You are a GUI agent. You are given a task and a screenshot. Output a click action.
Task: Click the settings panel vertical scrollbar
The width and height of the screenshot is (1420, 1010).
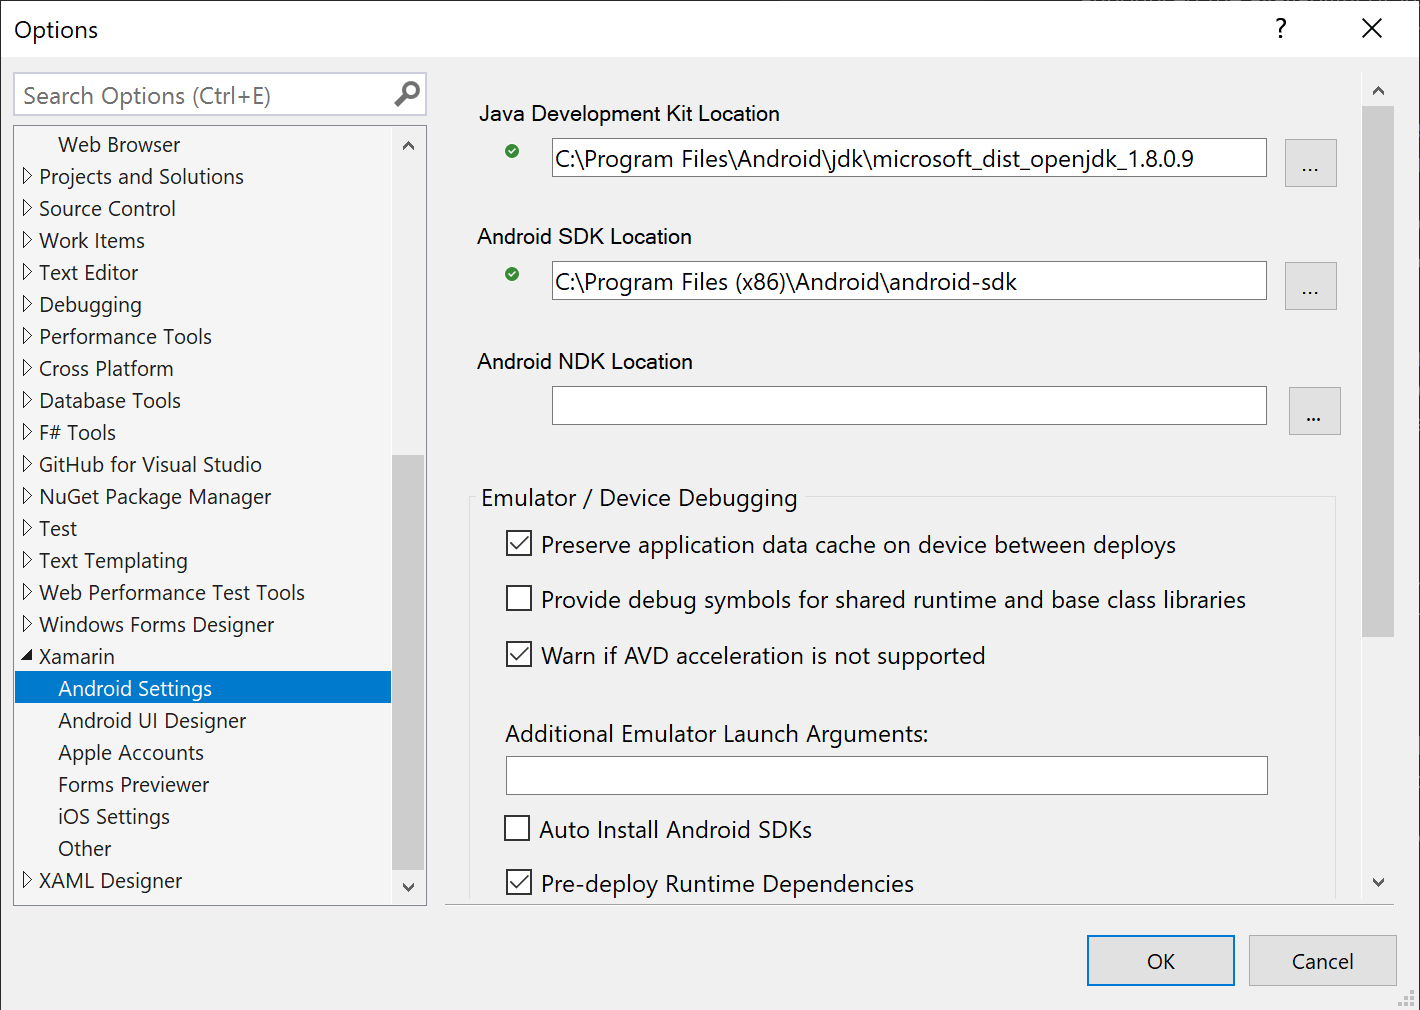point(1378,370)
